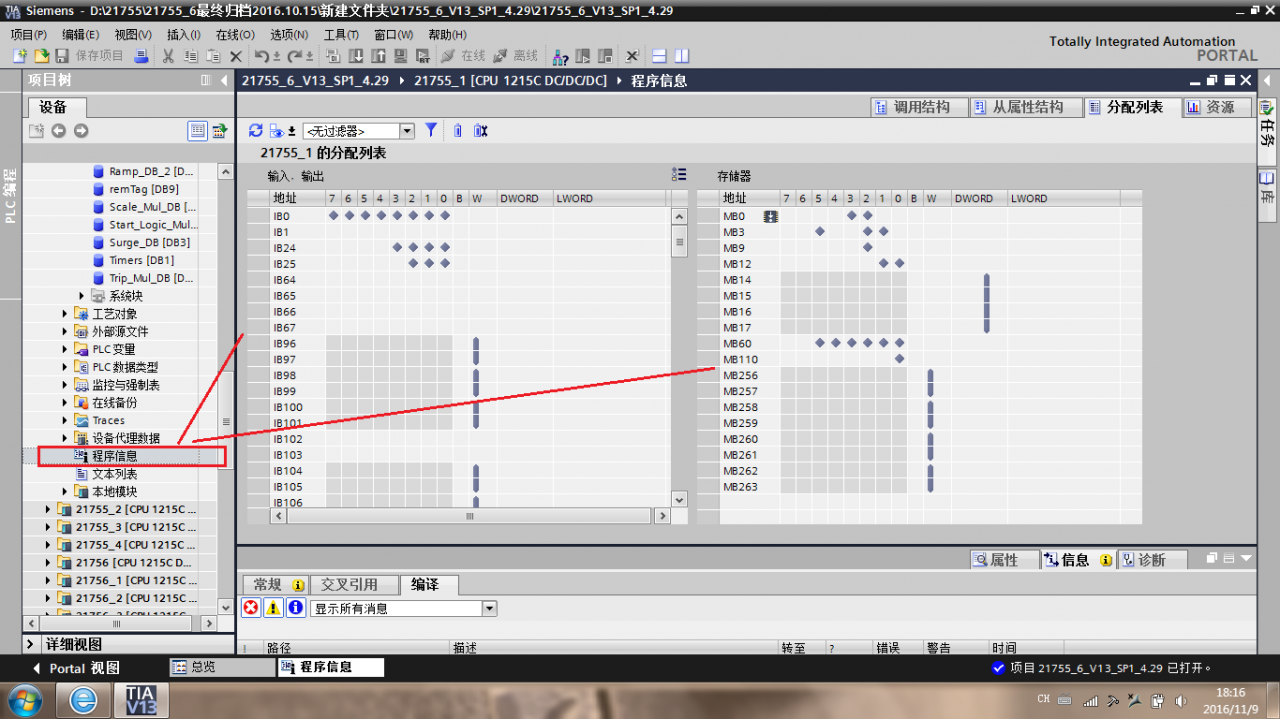Select 文本列表 in the project tree
The height and width of the screenshot is (719, 1280).
tap(115, 474)
